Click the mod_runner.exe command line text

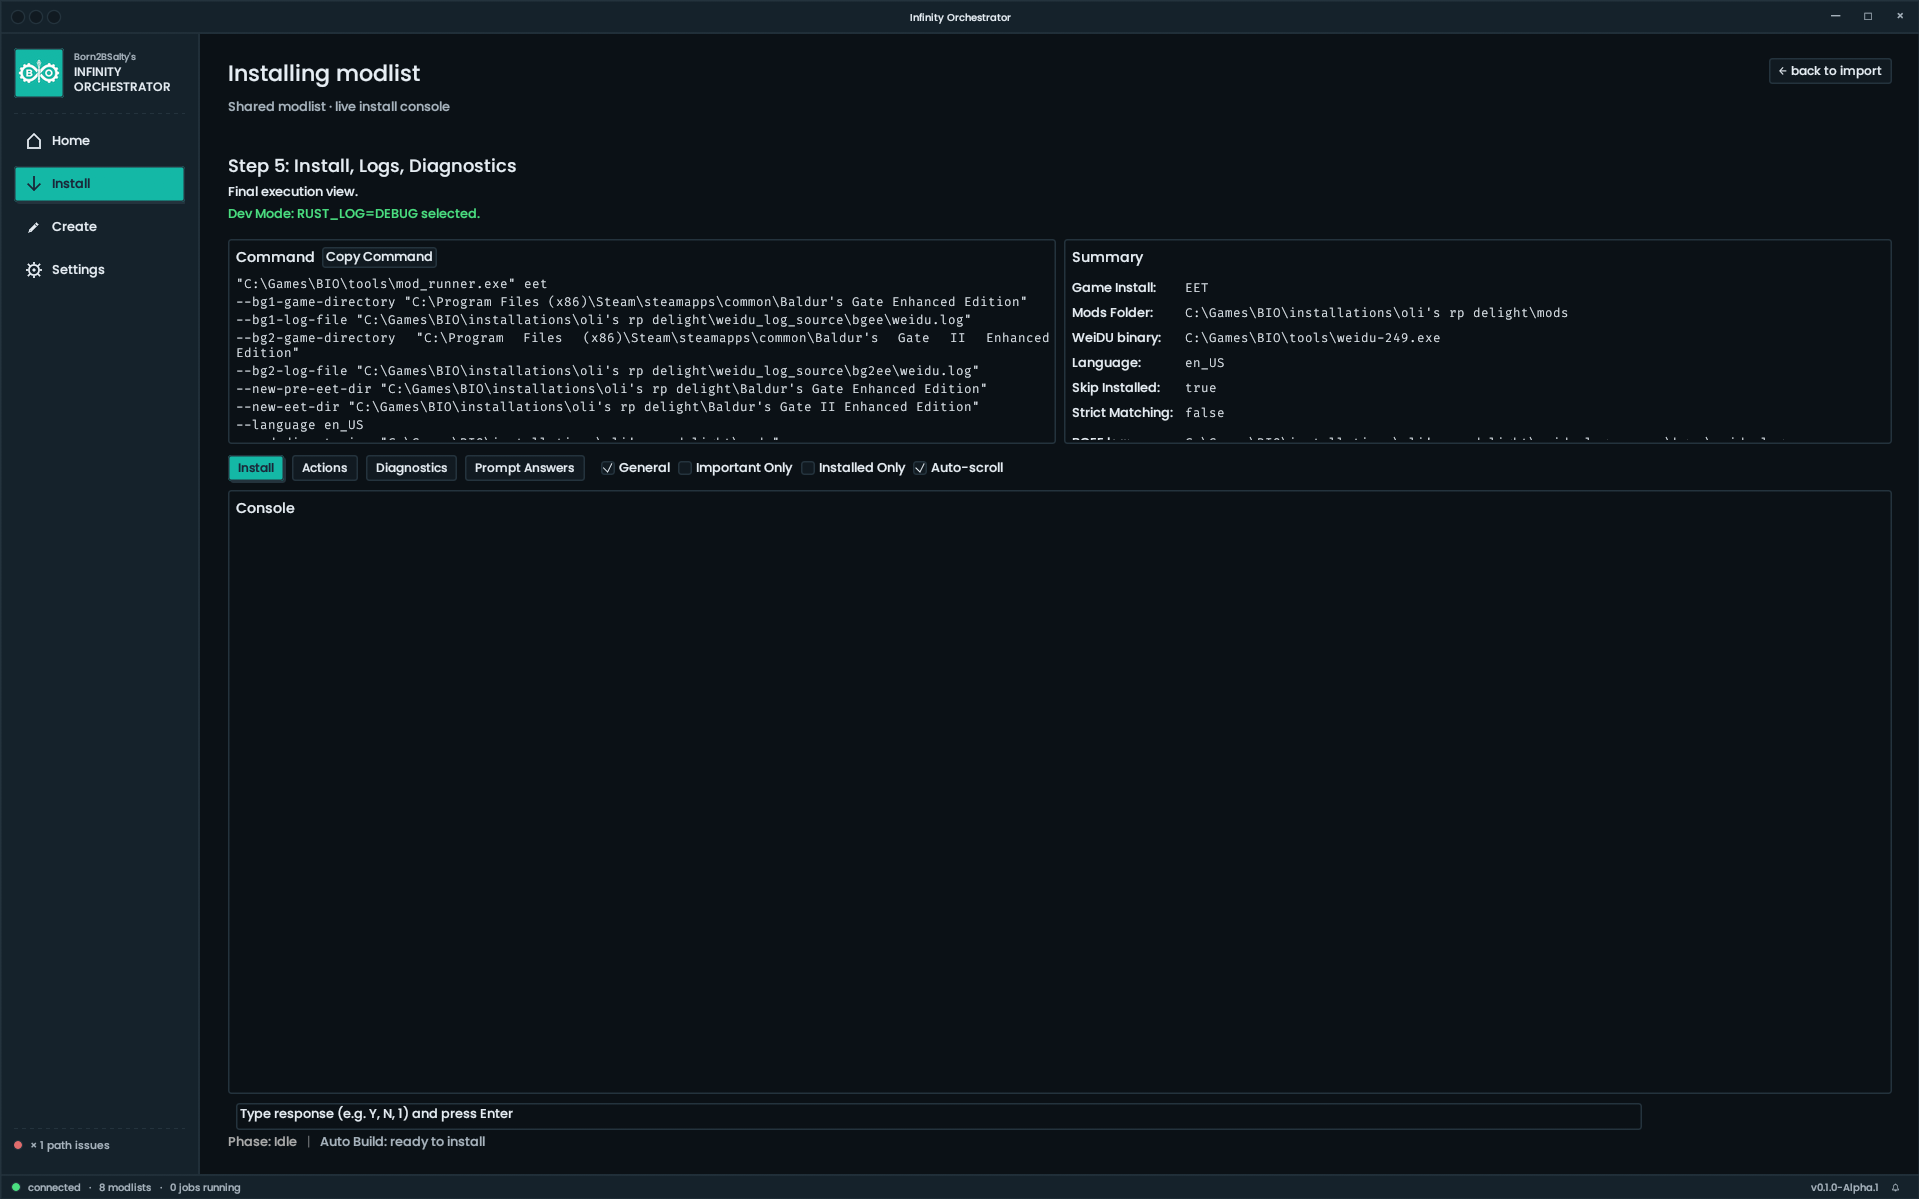pos(392,284)
